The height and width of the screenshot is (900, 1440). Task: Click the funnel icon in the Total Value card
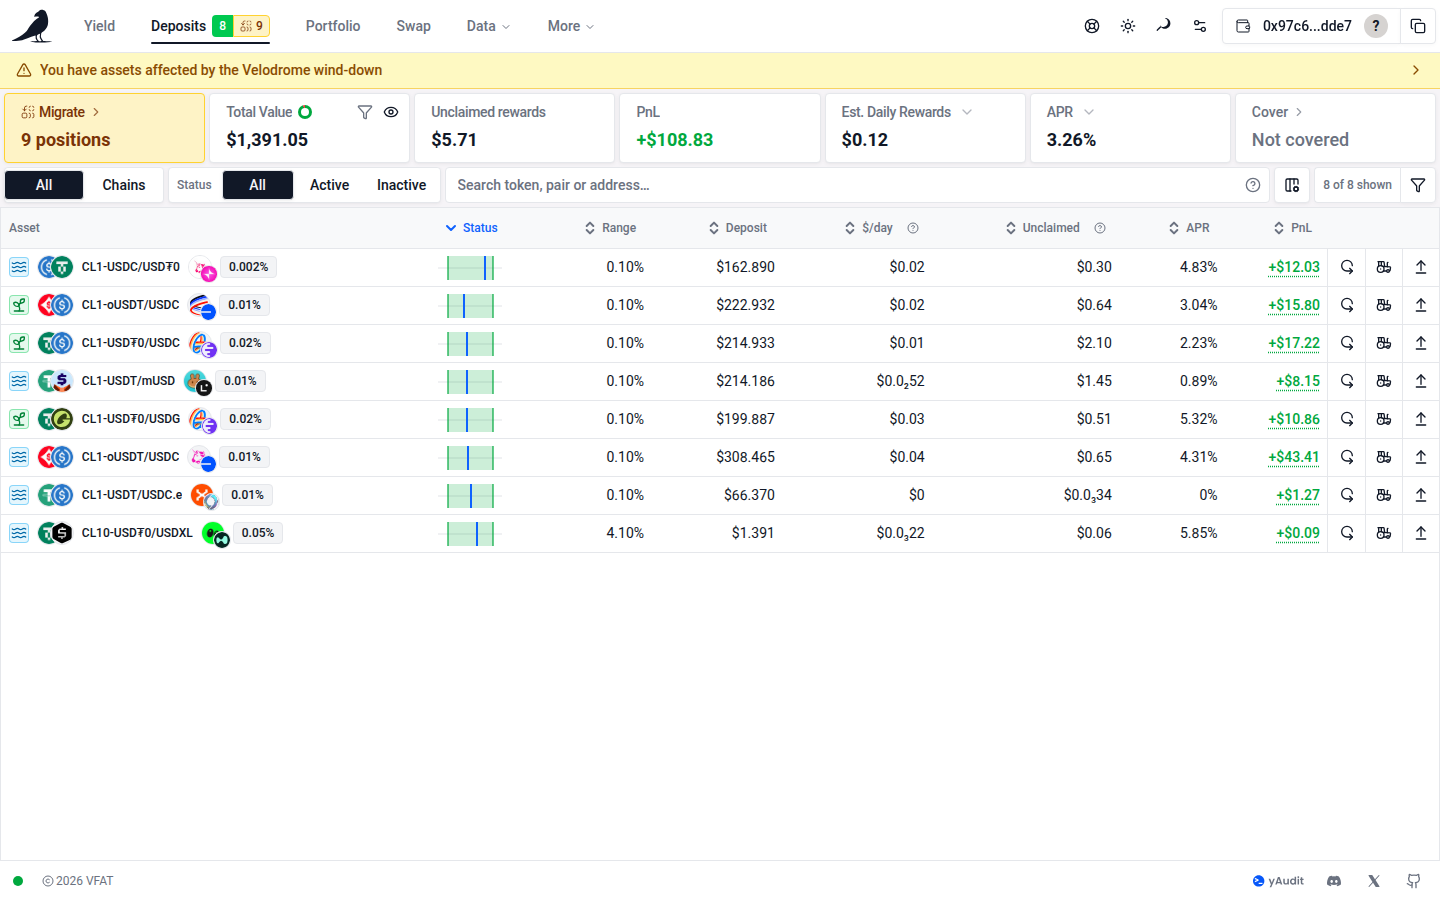pos(365,112)
